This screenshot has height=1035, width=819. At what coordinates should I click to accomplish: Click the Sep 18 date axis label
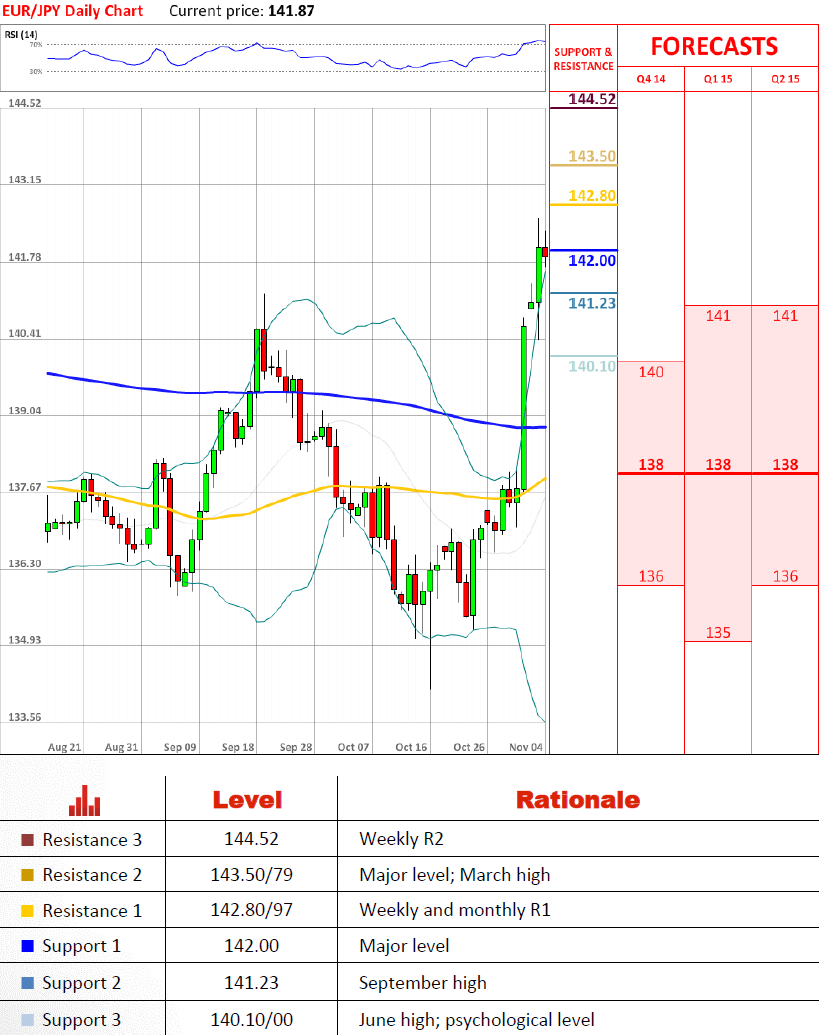point(238,747)
